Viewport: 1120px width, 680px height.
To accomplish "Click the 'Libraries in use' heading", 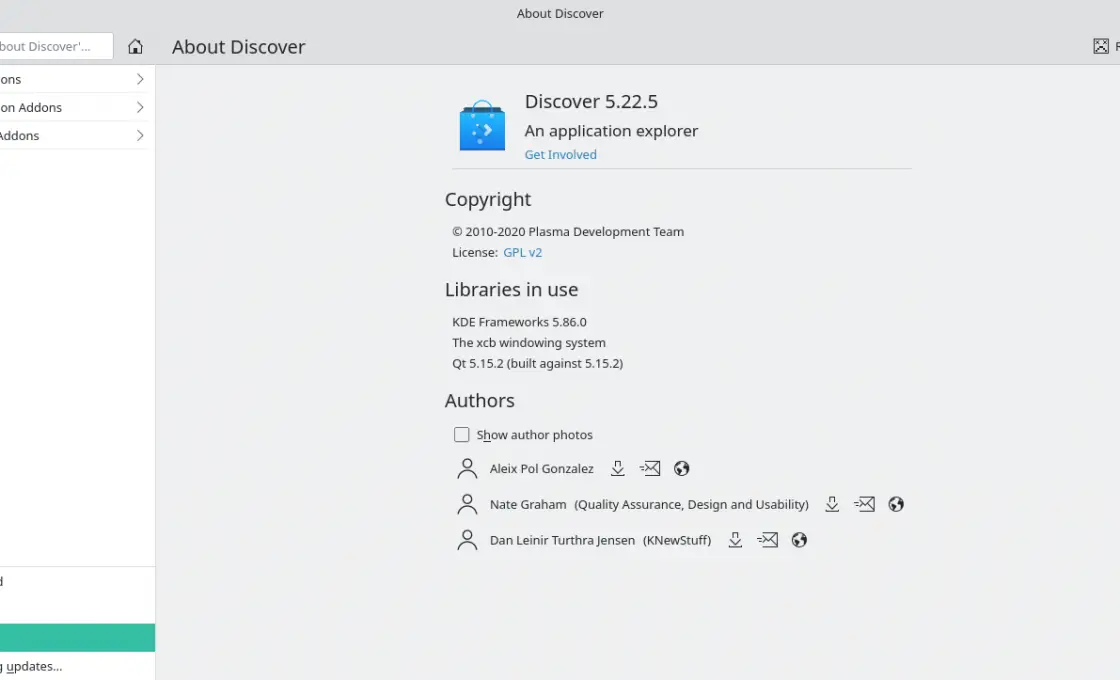I will click(511, 289).
